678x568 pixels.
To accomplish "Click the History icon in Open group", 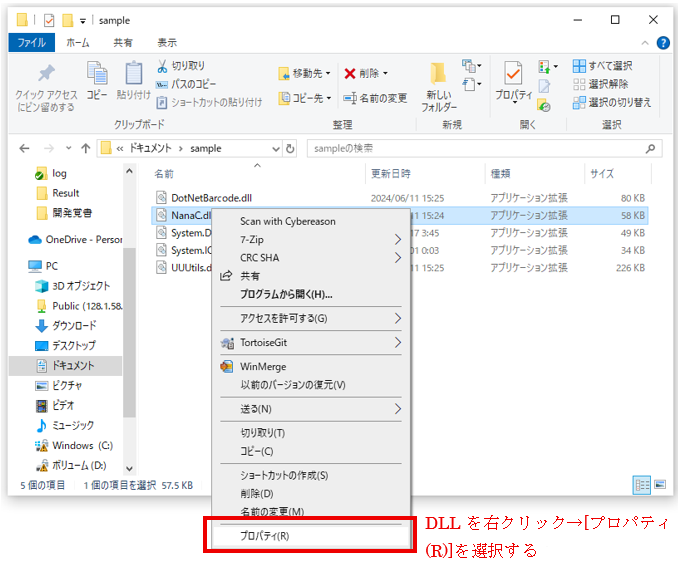I will point(544,105).
